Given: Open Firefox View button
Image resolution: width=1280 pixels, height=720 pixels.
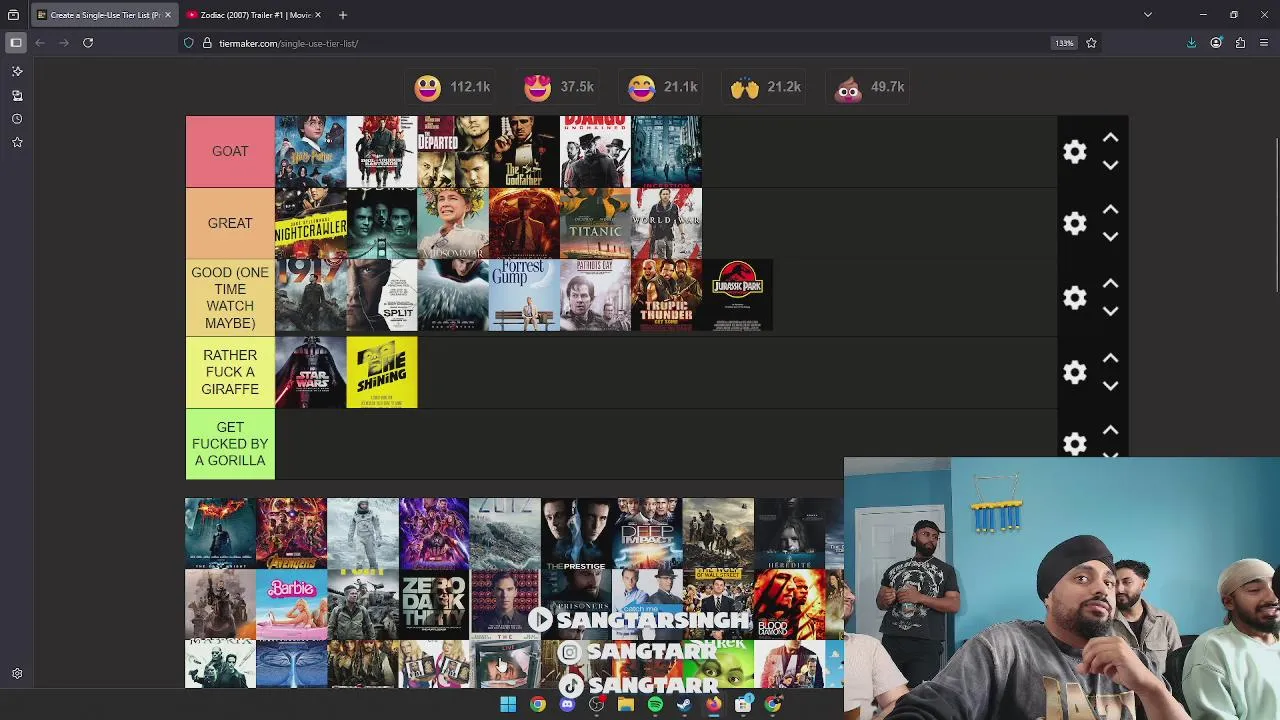Looking at the screenshot, I should [14, 15].
